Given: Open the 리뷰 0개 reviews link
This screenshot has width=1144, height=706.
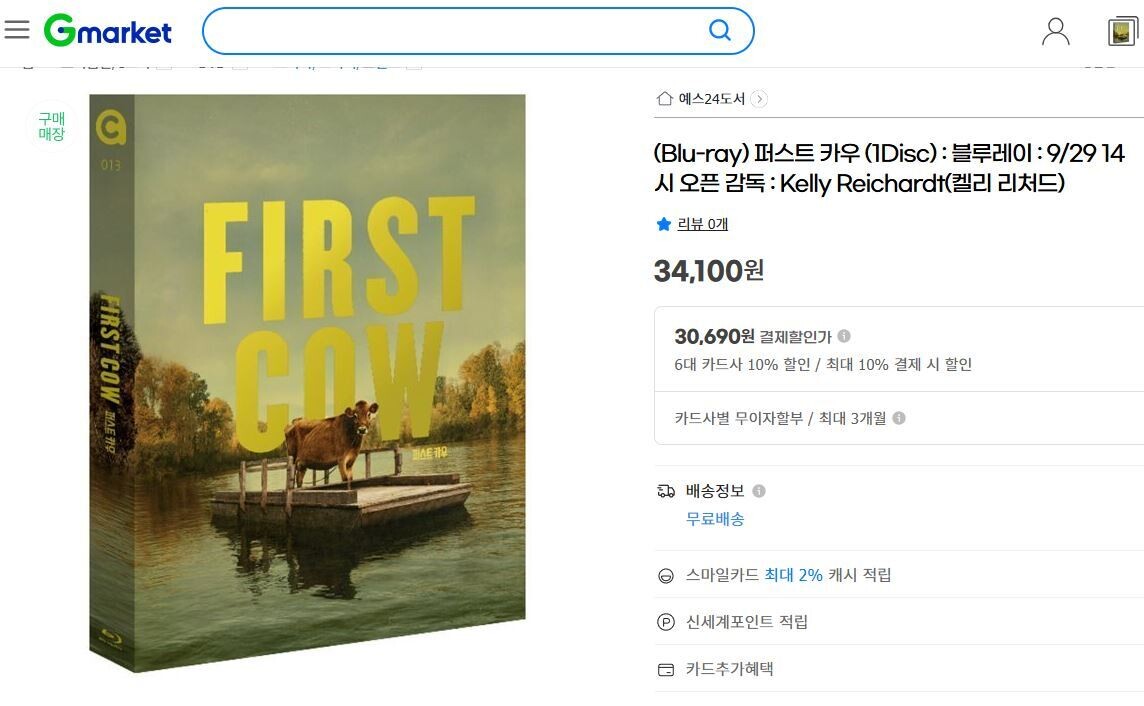Looking at the screenshot, I should (702, 224).
